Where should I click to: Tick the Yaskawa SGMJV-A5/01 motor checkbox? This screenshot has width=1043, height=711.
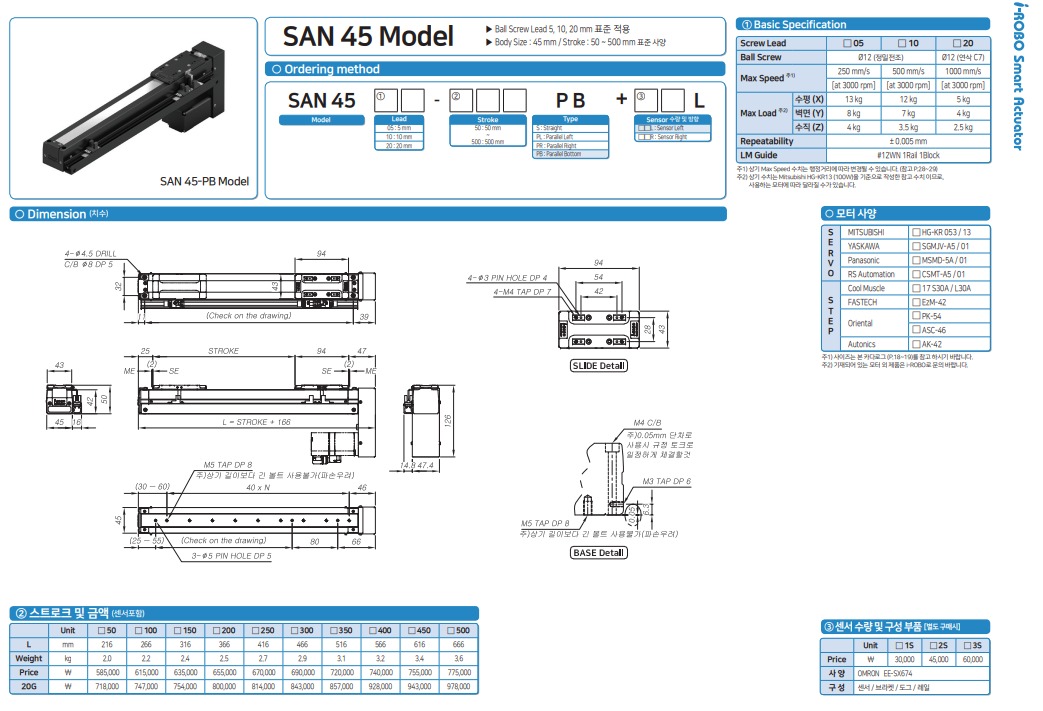coord(917,246)
